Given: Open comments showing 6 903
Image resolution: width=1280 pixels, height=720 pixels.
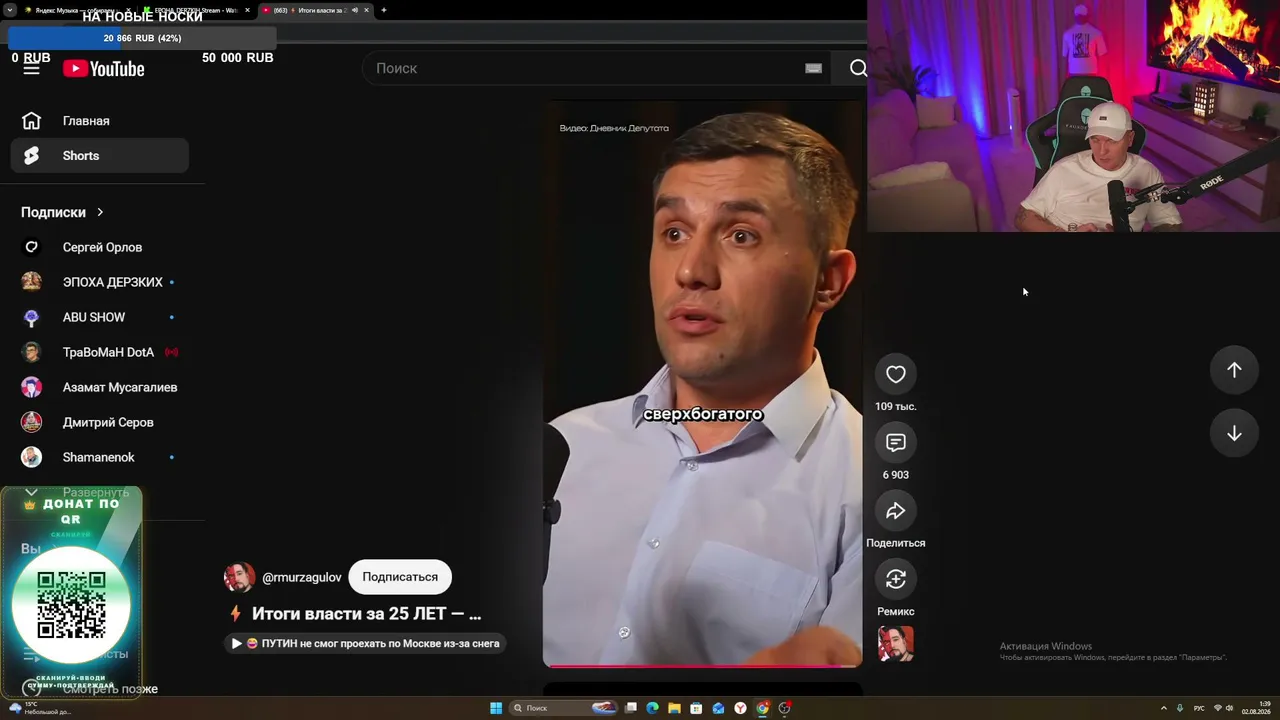Looking at the screenshot, I should tap(896, 442).
